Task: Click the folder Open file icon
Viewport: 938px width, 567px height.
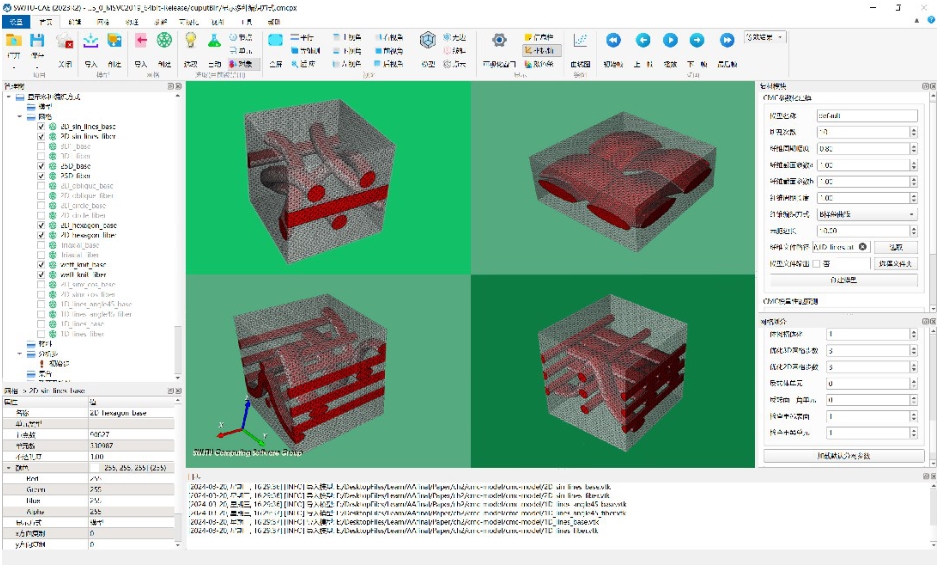Action: pos(14,41)
